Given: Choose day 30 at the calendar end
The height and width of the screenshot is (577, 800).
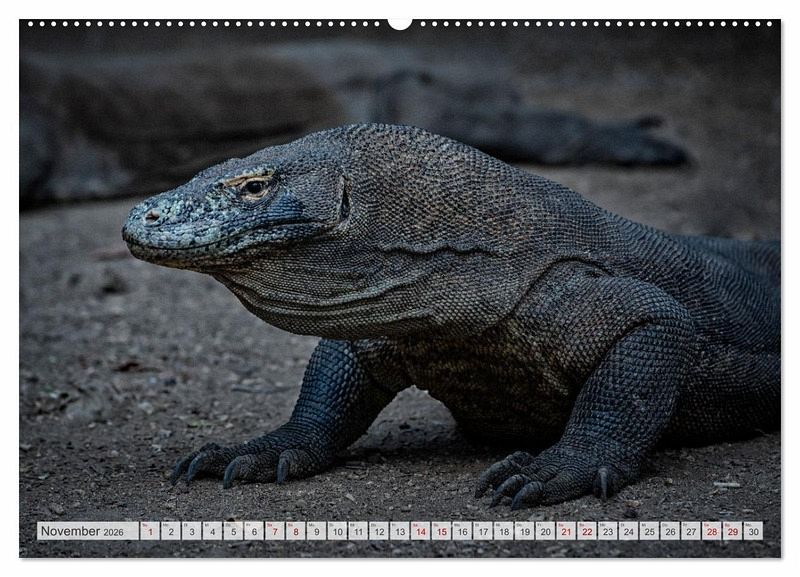Looking at the screenshot, I should [753, 531].
